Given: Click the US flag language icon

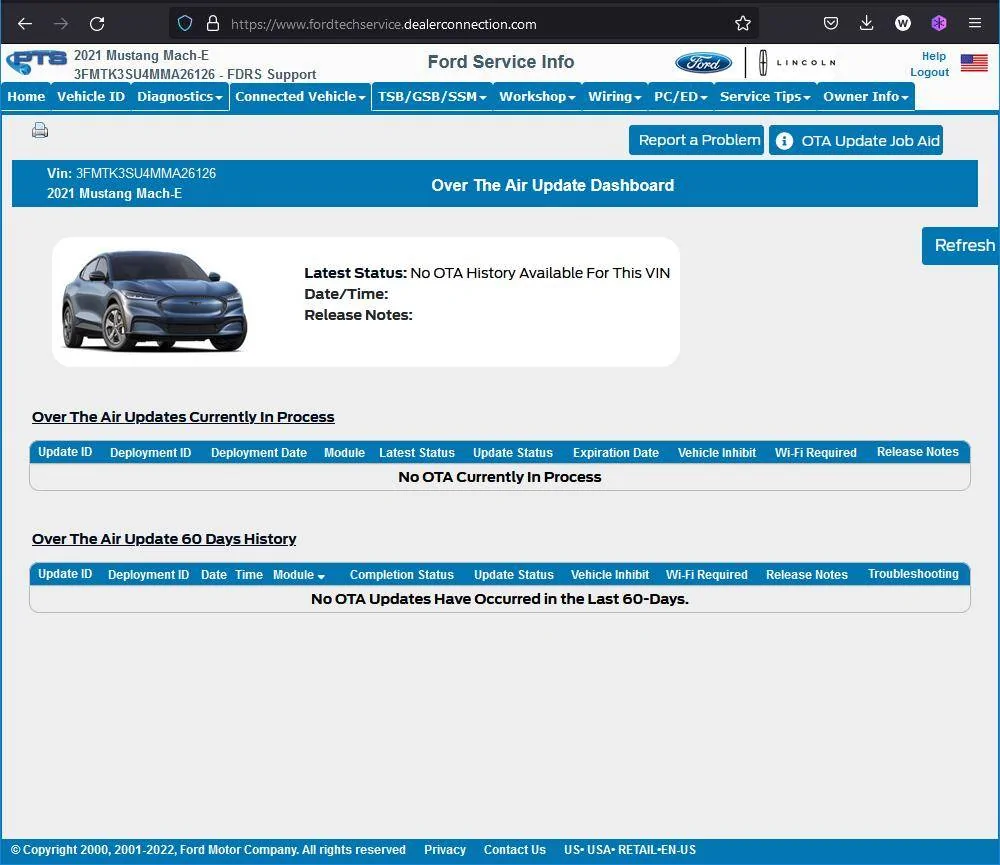Looking at the screenshot, I should click(974, 63).
